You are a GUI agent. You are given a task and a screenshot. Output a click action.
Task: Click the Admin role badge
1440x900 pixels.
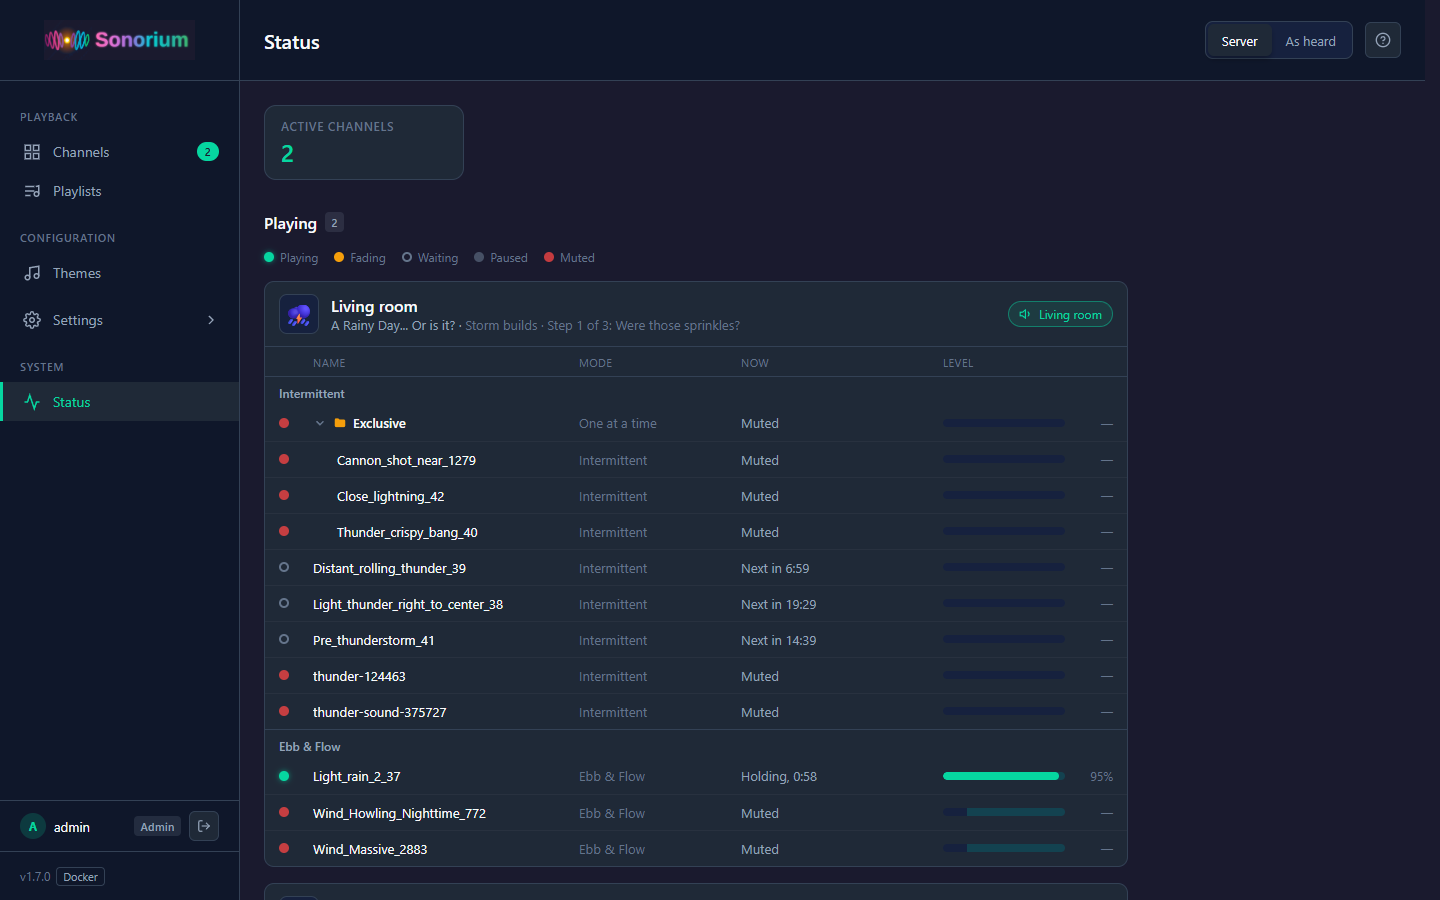[x=157, y=827]
